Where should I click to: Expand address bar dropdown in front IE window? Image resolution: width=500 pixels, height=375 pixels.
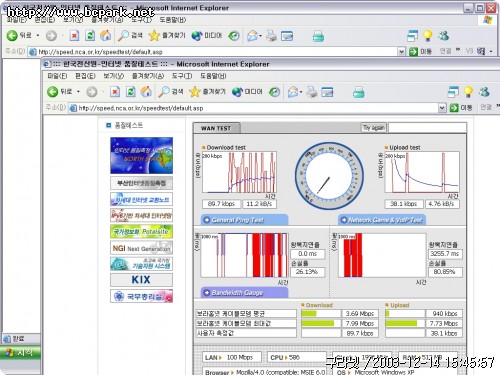click(442, 108)
